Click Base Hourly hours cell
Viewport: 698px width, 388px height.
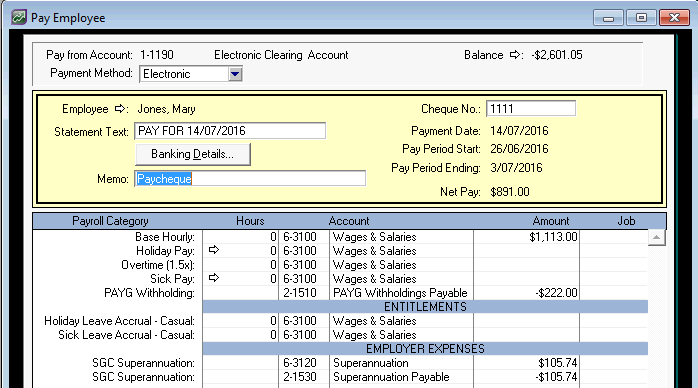(x=240, y=237)
